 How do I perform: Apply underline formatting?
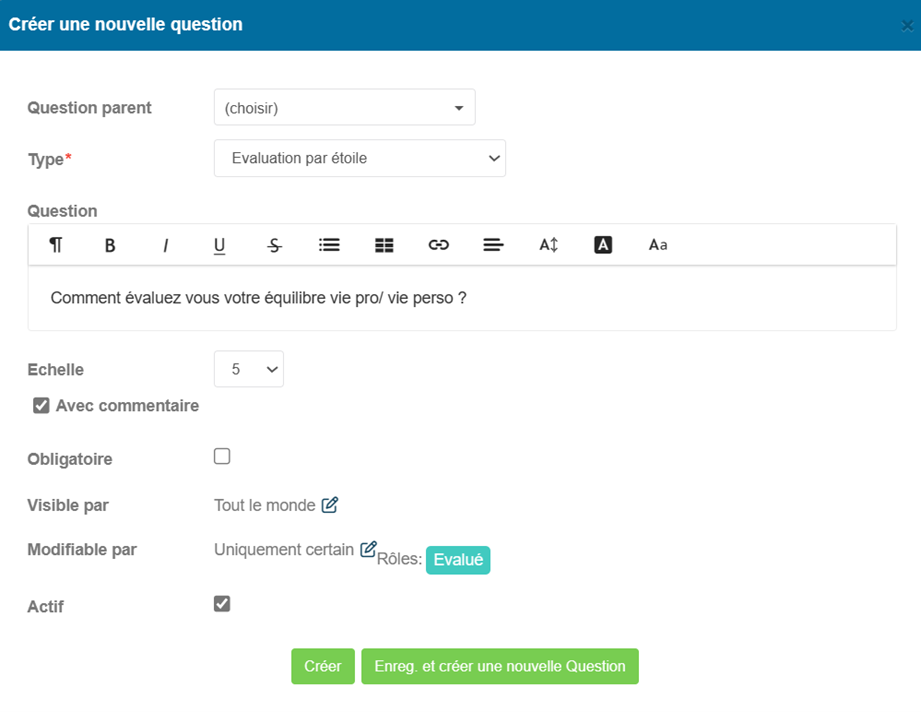pos(219,245)
